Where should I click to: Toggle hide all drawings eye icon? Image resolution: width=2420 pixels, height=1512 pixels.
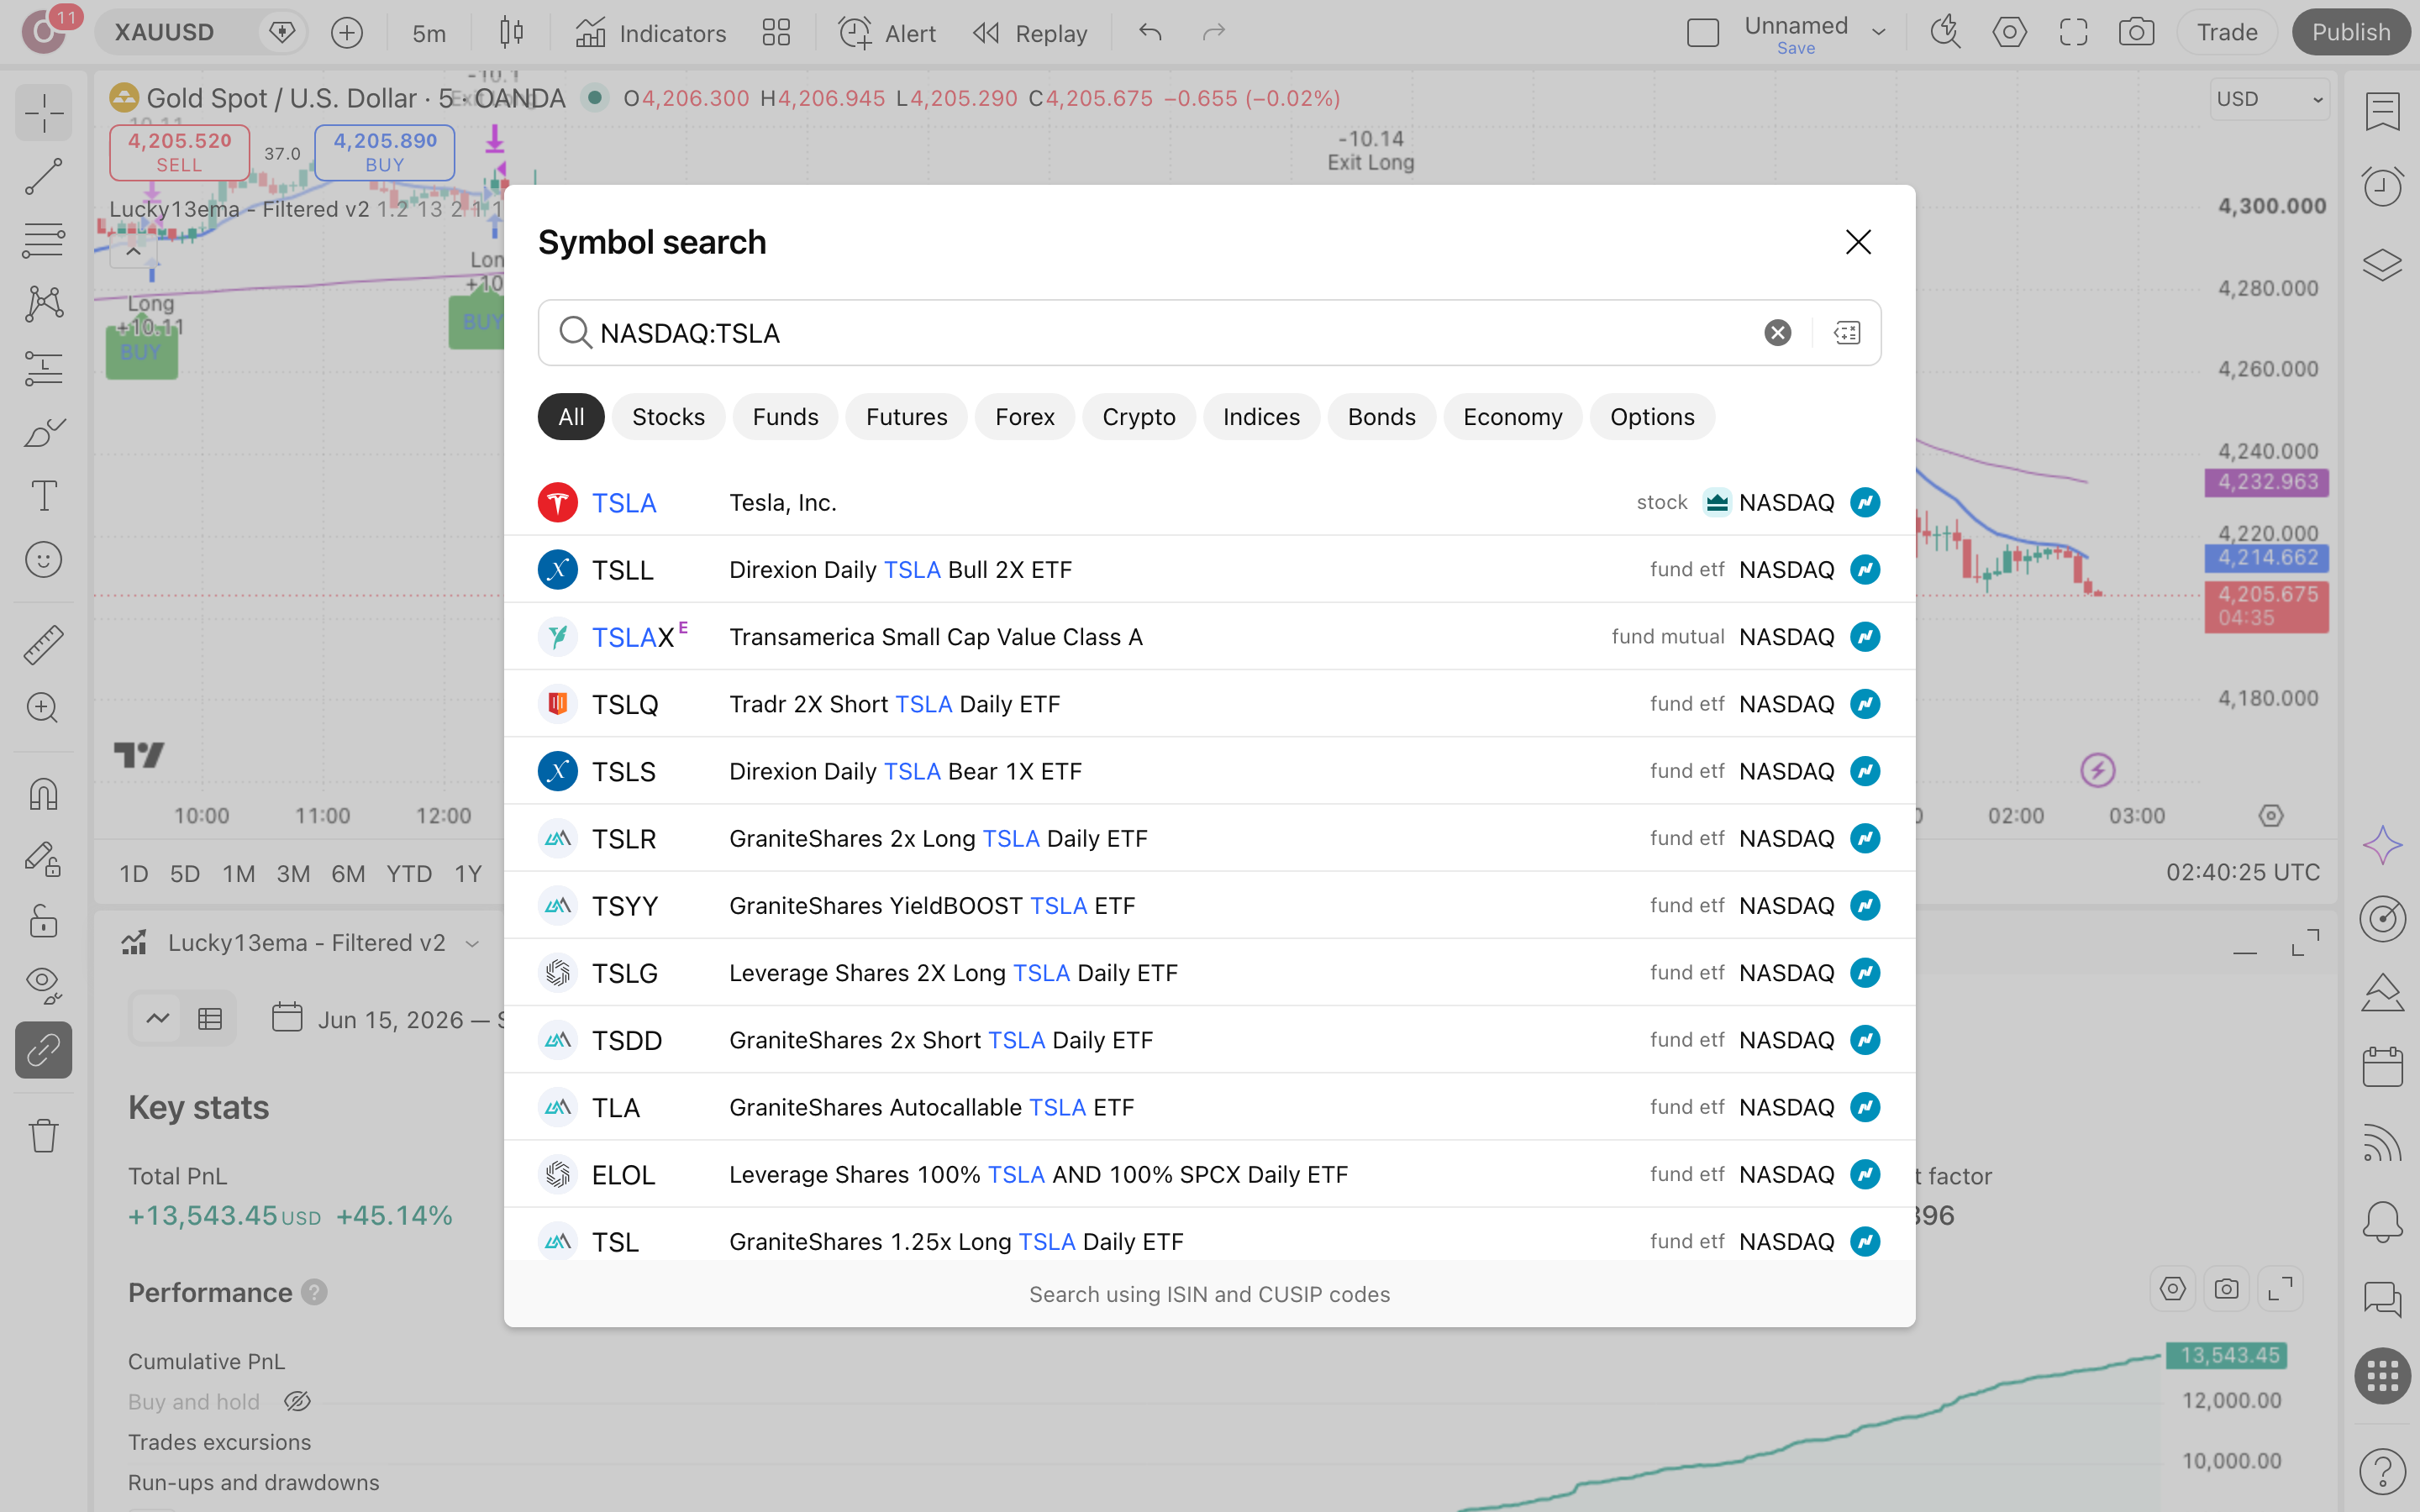point(43,985)
